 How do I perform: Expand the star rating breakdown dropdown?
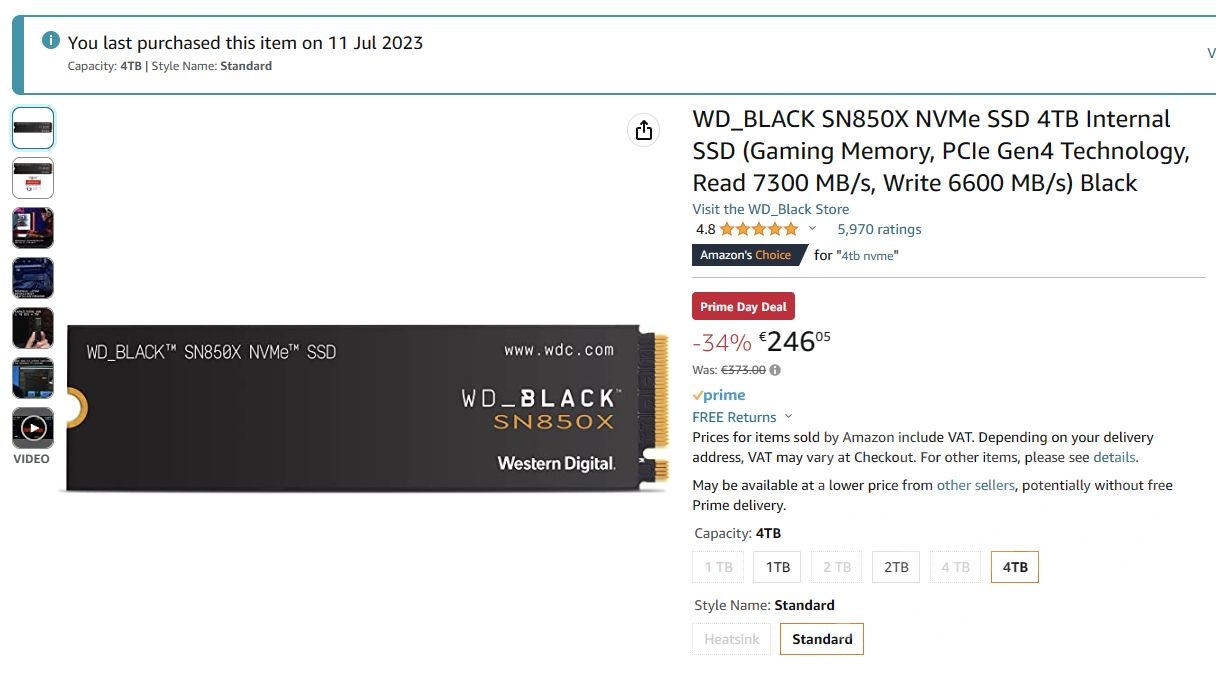click(812, 228)
